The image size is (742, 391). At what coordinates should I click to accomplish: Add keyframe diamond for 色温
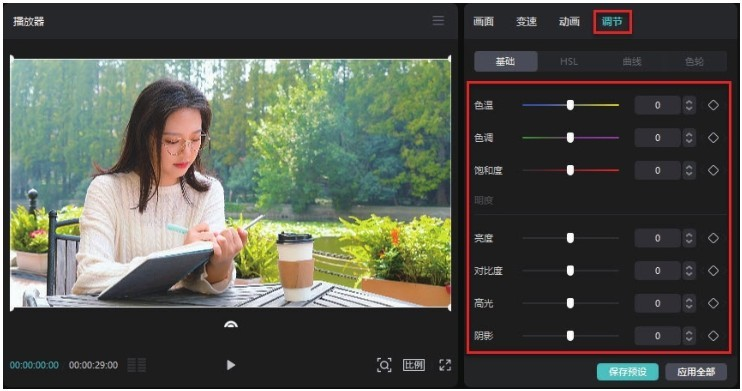[x=713, y=105]
